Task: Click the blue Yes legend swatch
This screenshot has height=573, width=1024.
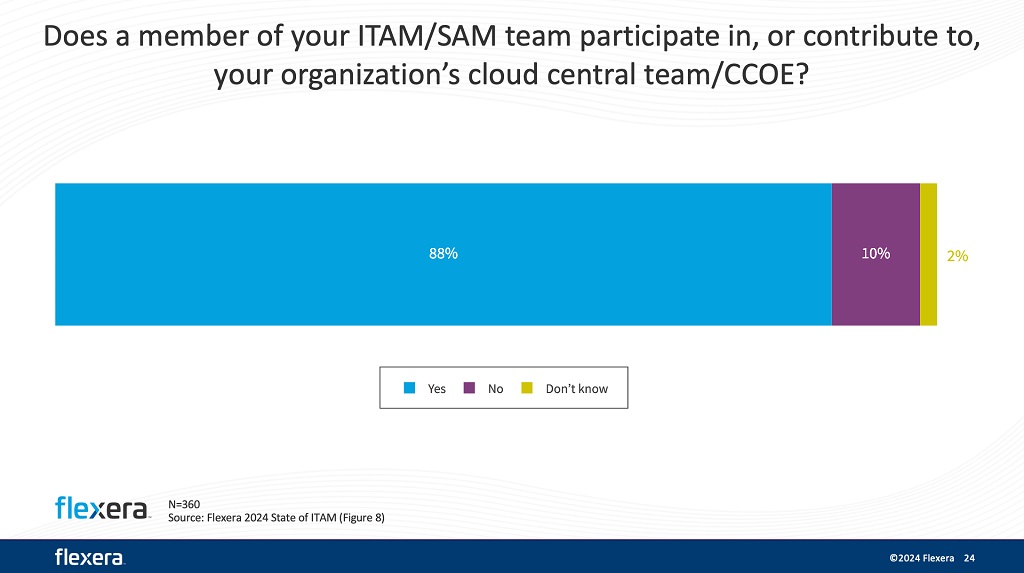Action: (x=409, y=388)
